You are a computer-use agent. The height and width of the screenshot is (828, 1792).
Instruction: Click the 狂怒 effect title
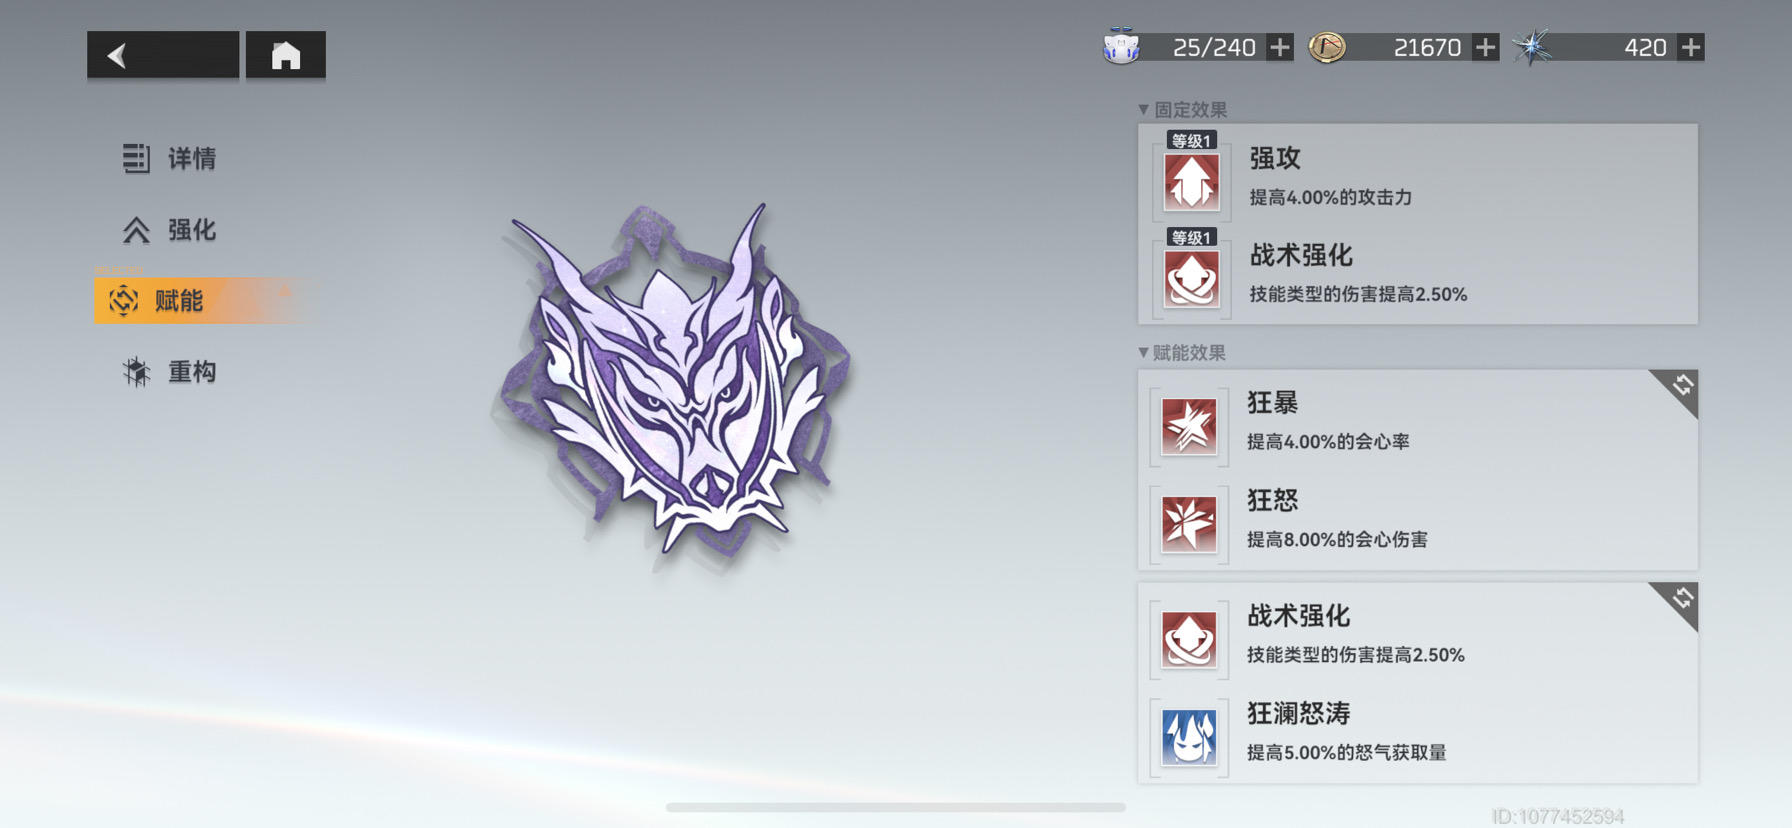1272,500
